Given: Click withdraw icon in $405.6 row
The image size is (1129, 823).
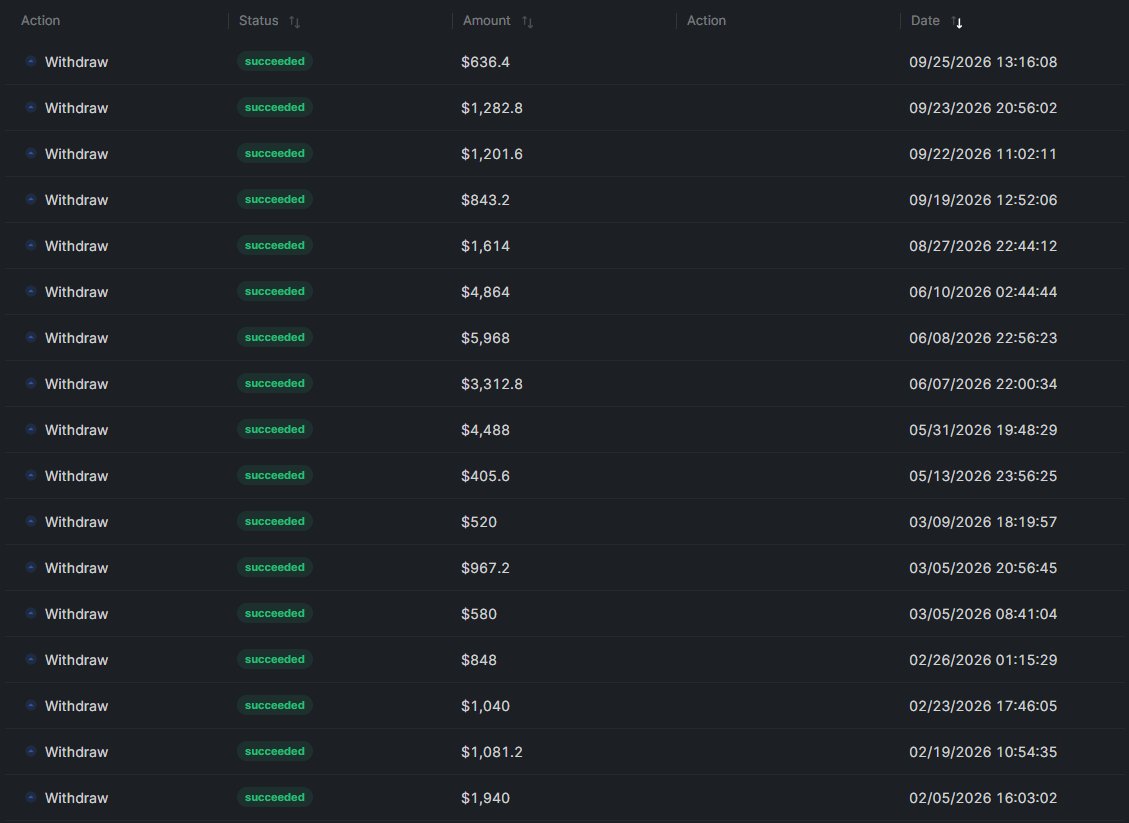Looking at the screenshot, I should [30, 476].
